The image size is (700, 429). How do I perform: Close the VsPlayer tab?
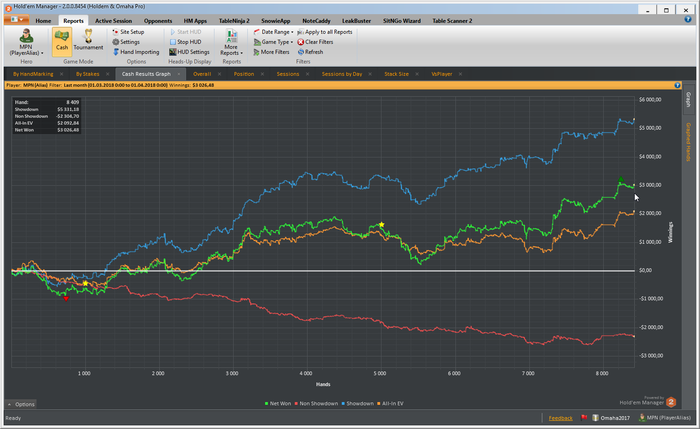coord(460,74)
